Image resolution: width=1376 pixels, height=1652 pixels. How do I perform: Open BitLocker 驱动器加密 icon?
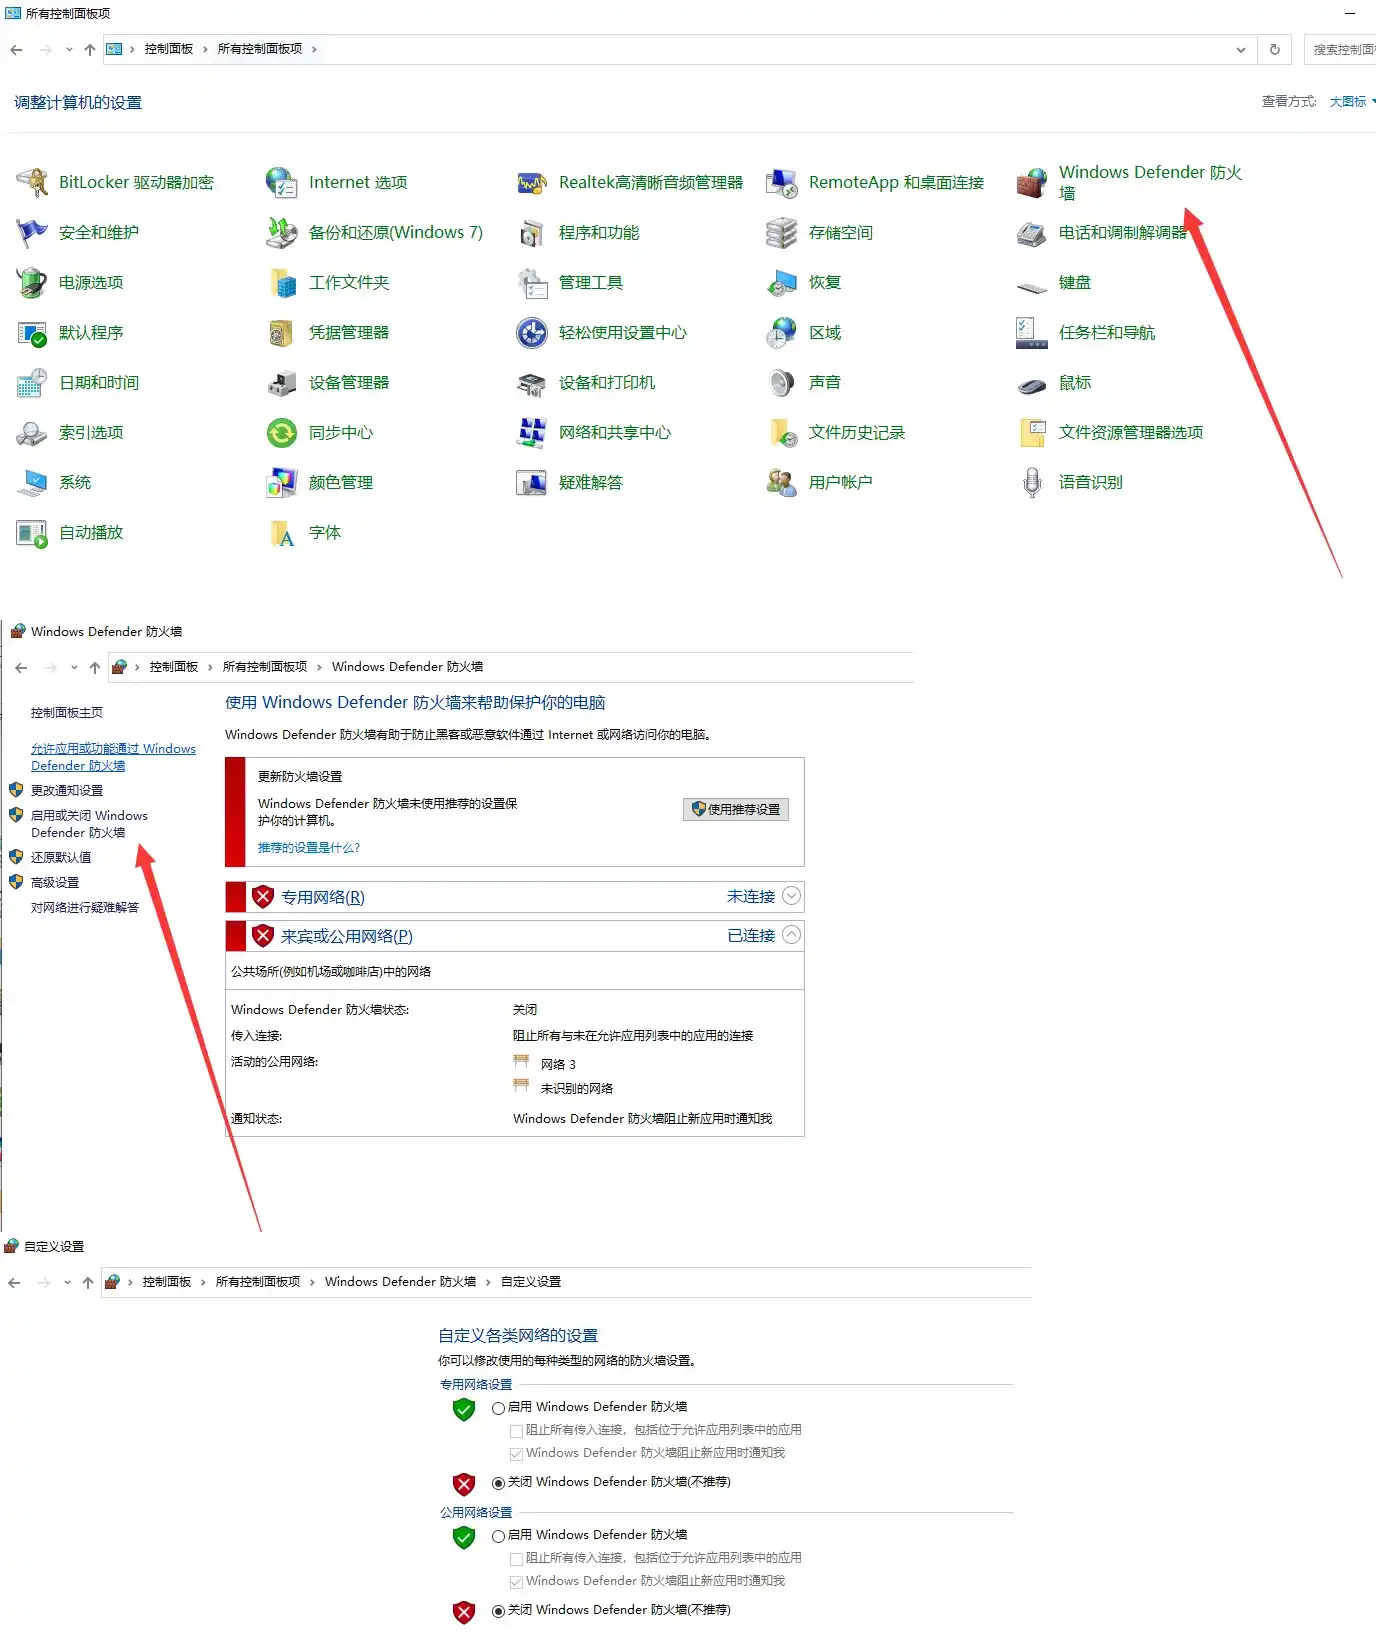click(x=32, y=183)
